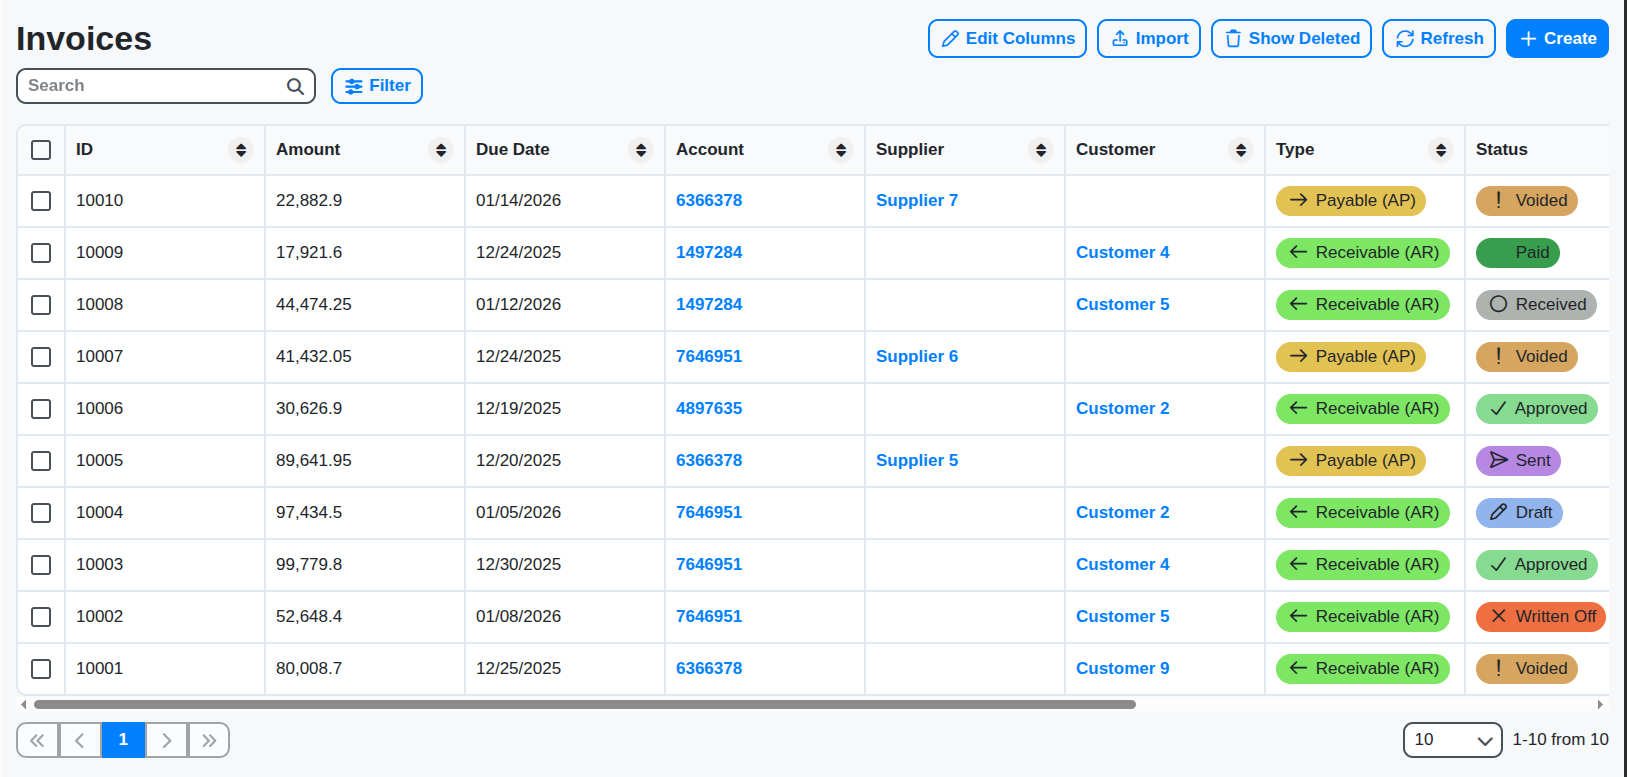Select checkbox for invoice 10001
The height and width of the screenshot is (777, 1627).
41,669
